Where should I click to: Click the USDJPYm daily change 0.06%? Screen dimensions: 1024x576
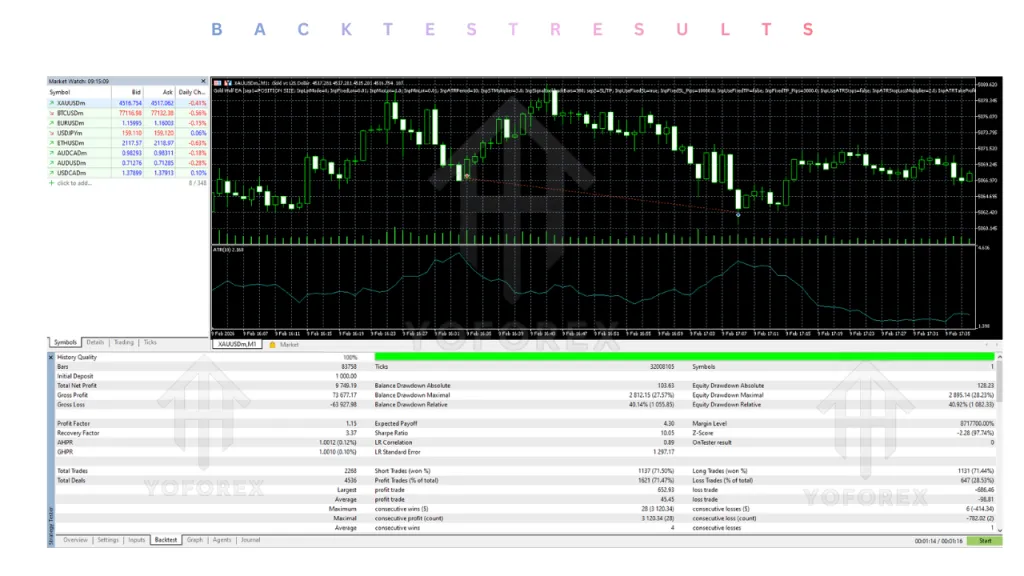coord(198,133)
